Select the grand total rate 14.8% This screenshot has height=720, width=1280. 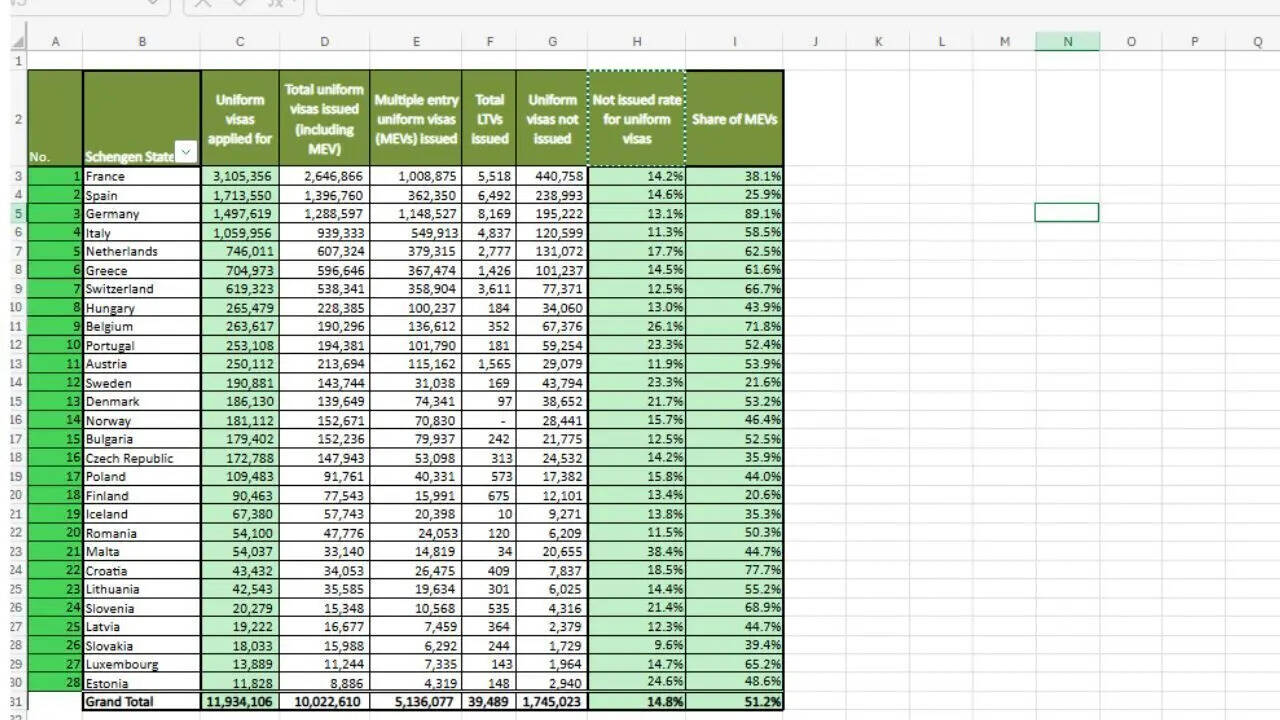pos(637,701)
